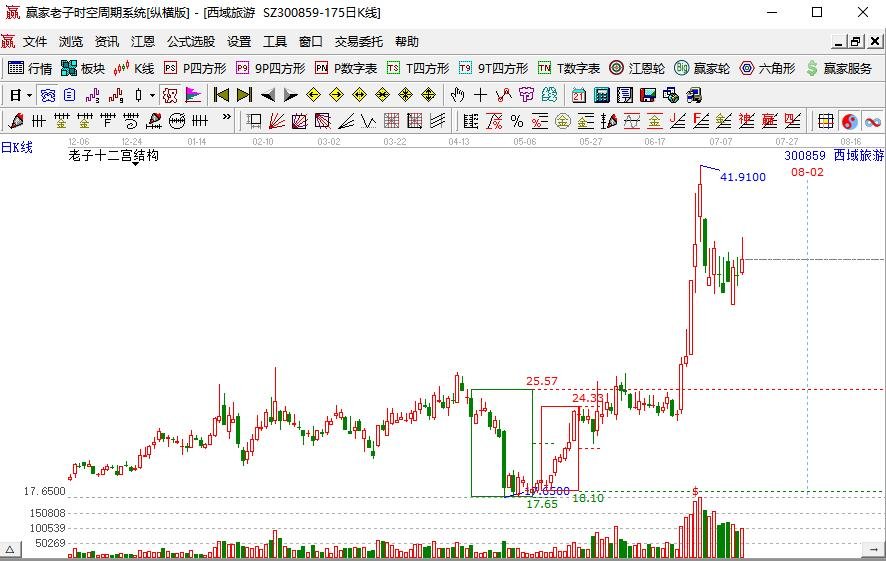Click the step-line icon with 9
Viewport: 886px width, 561px height.
pos(116,95)
